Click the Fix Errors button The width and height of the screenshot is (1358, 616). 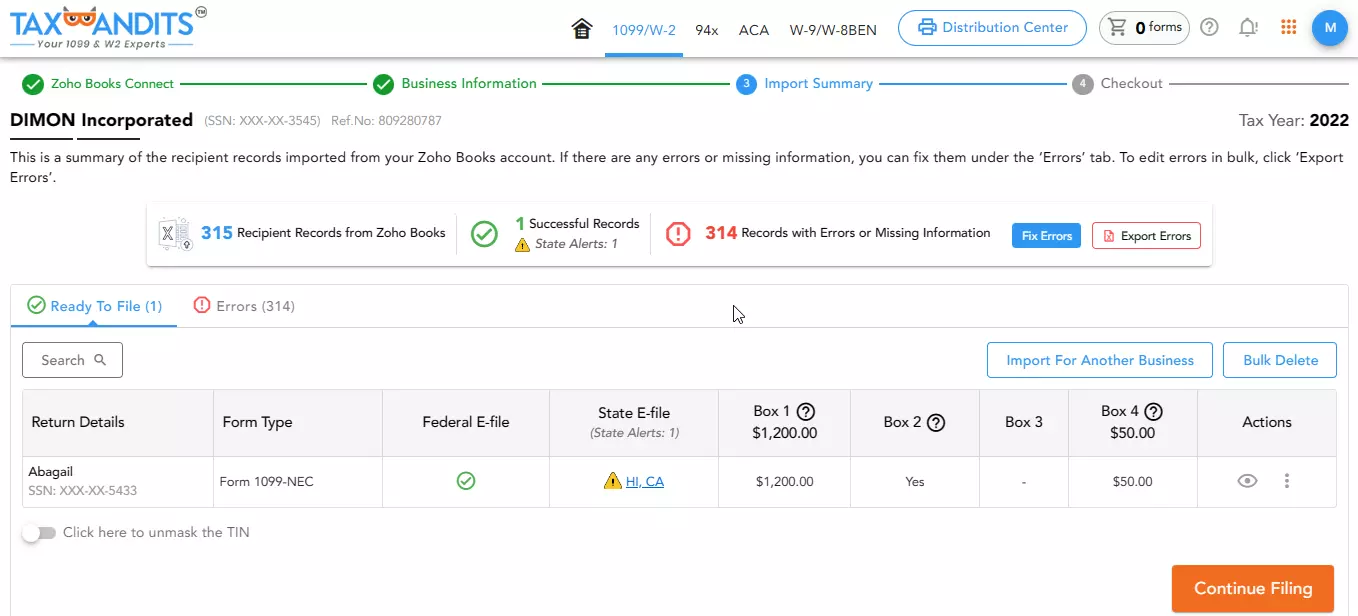1046,236
